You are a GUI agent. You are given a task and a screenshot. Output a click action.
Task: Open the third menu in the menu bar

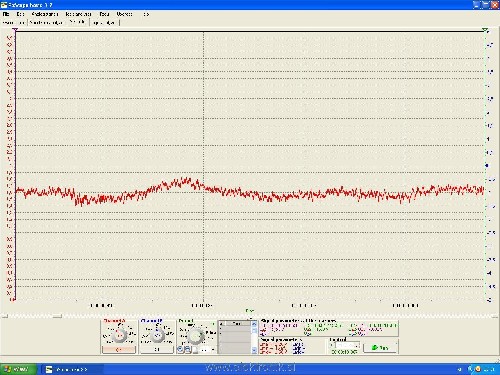45,14
